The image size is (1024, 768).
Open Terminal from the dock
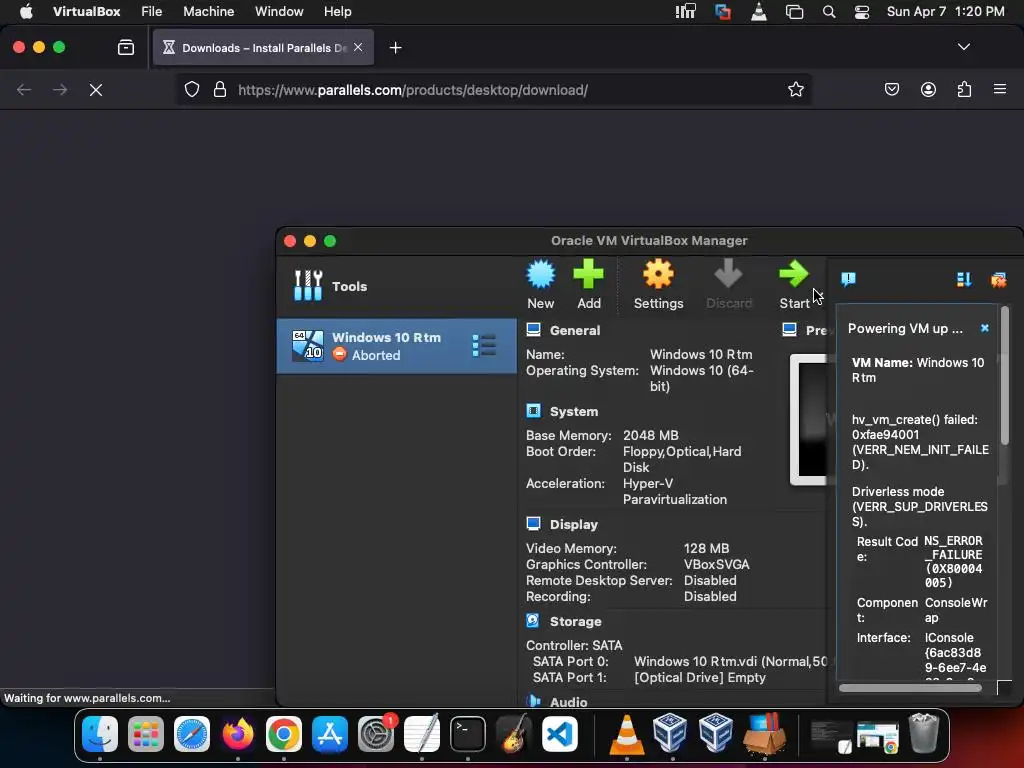(x=468, y=734)
